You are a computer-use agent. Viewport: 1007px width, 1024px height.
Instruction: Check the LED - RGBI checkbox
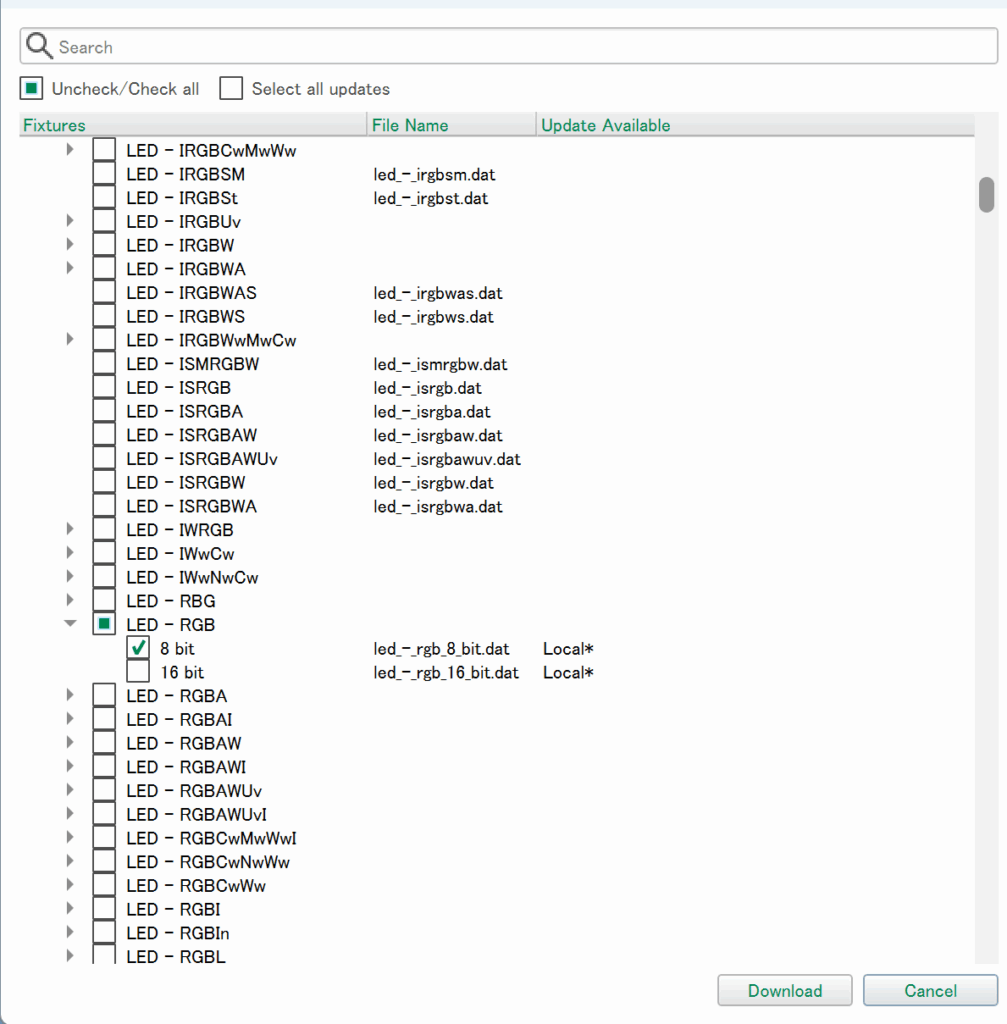(104, 909)
